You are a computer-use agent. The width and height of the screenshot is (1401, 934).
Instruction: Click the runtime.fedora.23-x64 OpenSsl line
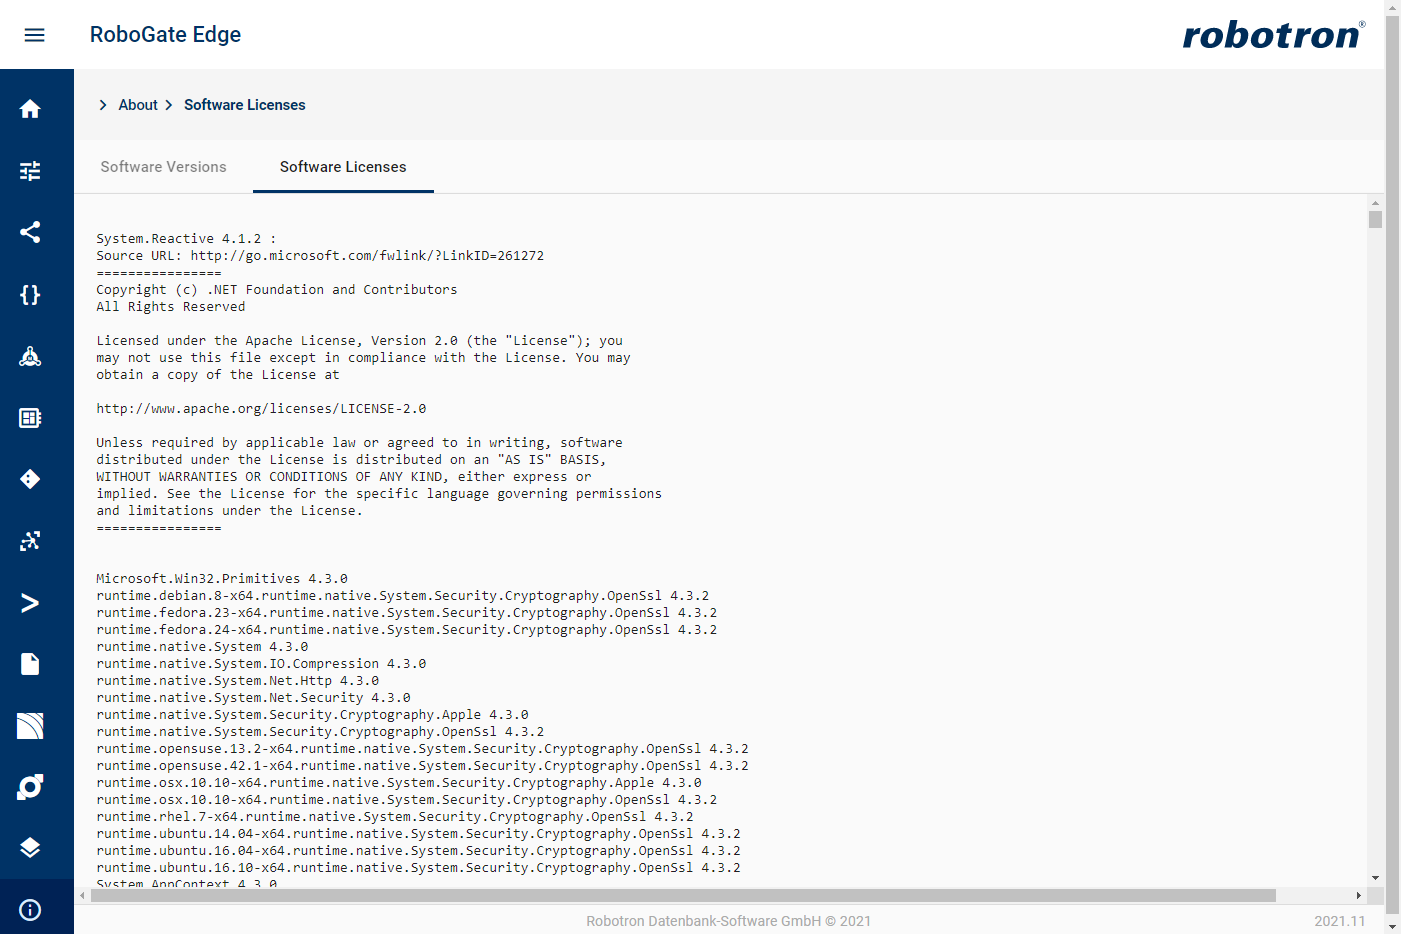click(x=407, y=613)
